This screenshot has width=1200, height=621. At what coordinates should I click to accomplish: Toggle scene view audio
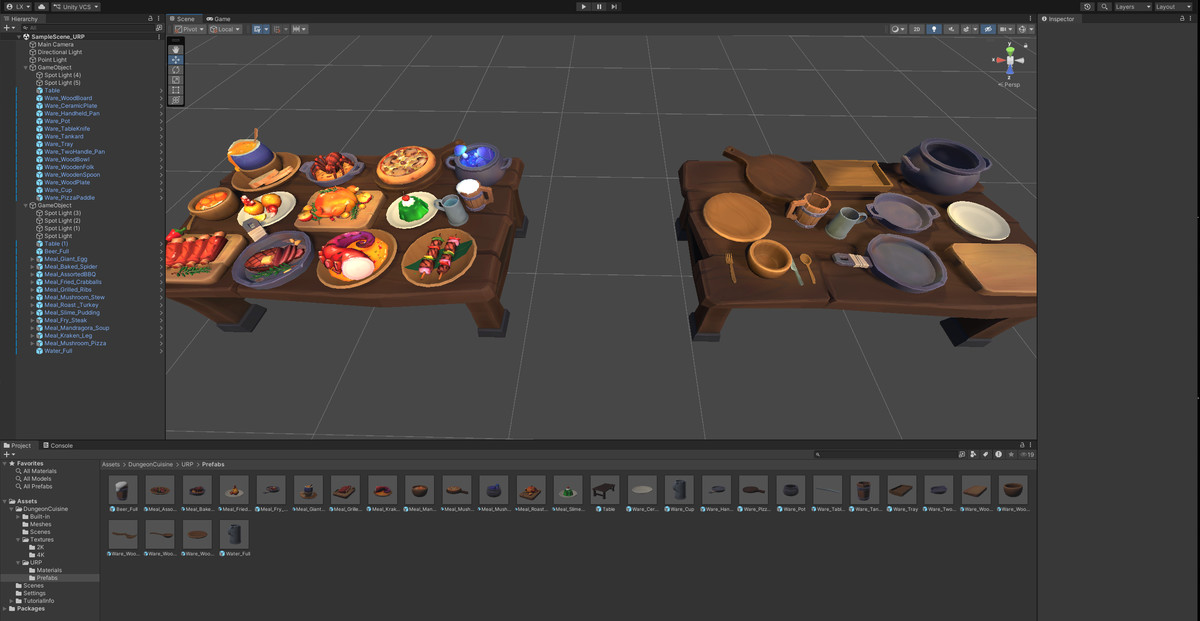coord(951,28)
